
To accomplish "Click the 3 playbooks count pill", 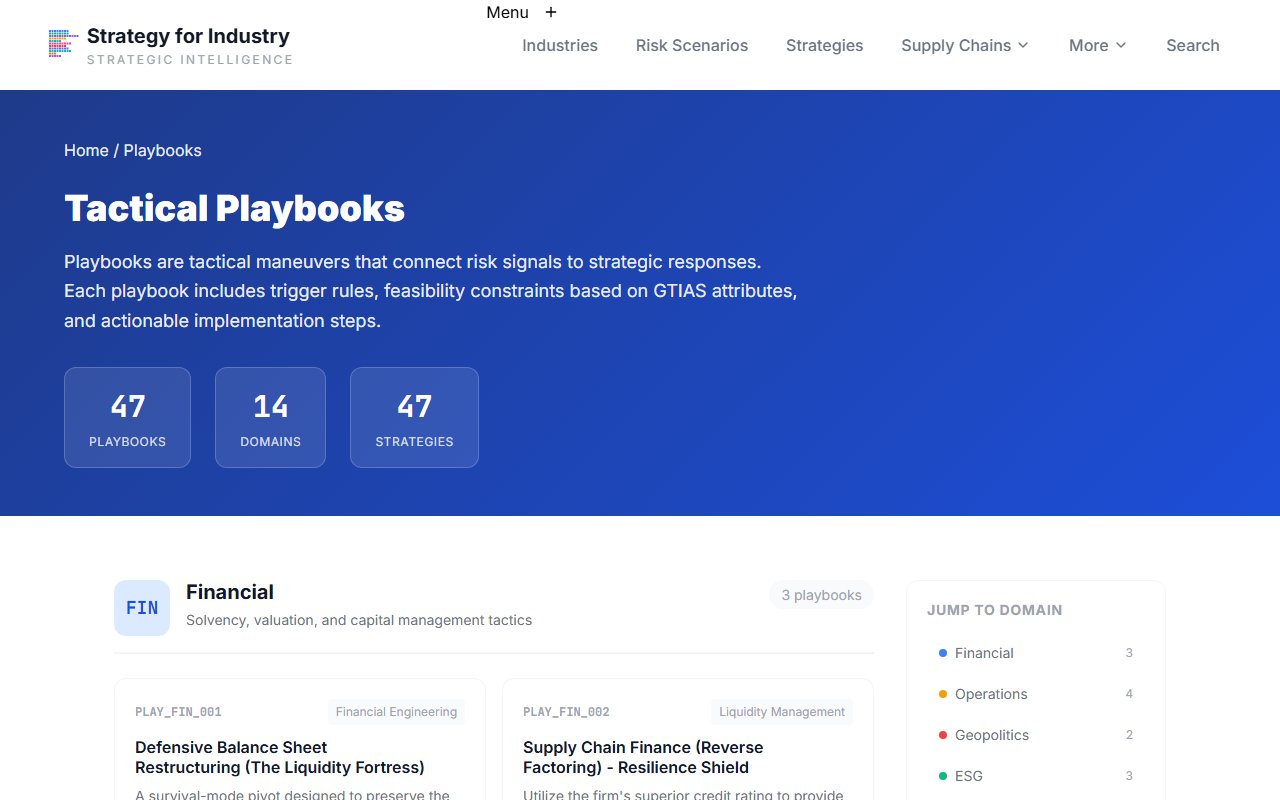I will coord(821,594).
